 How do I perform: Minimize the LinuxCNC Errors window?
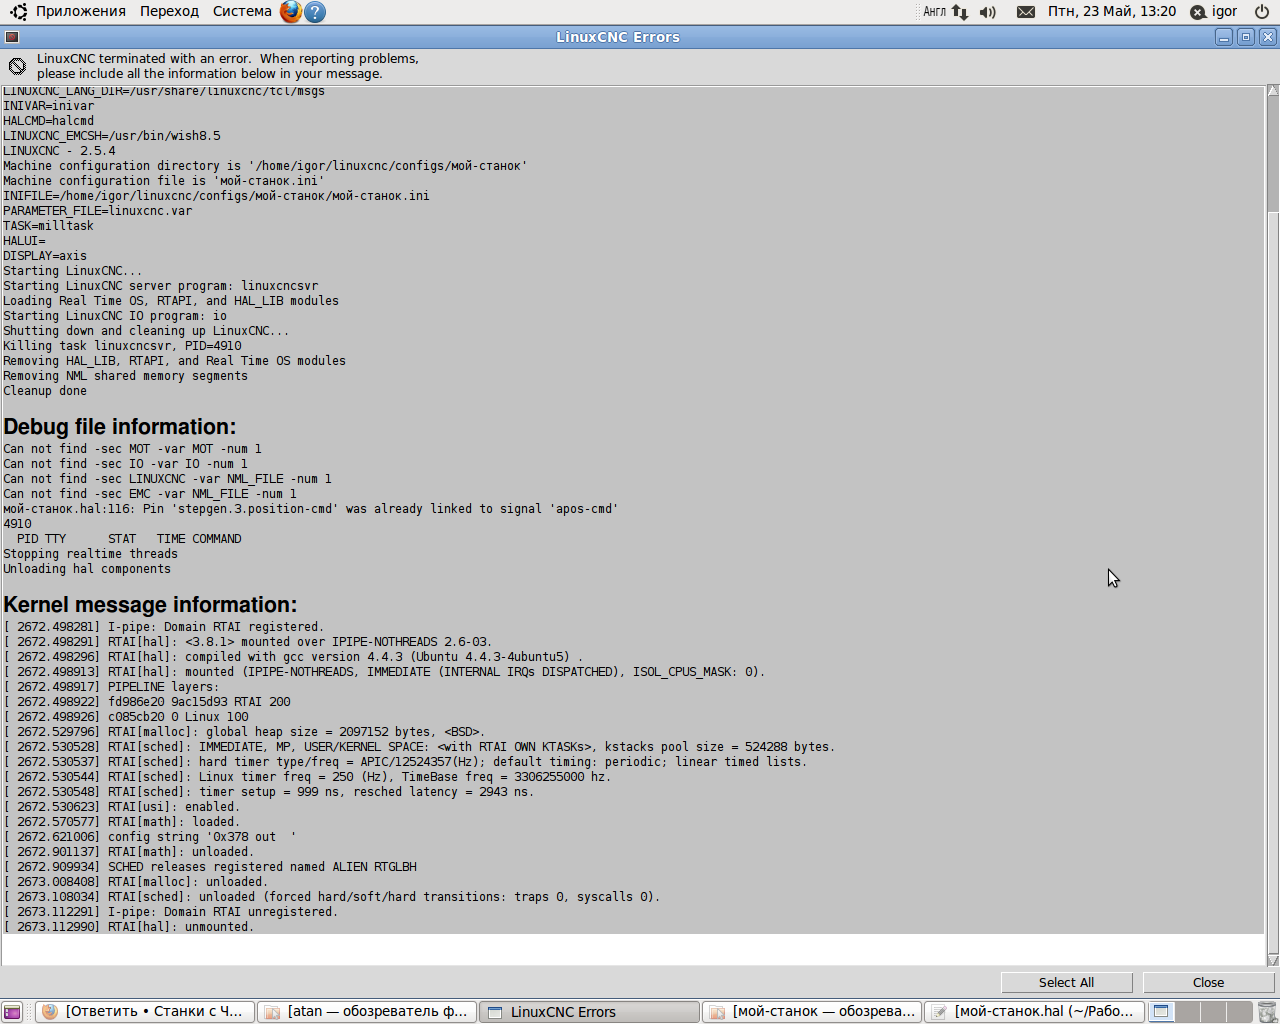(x=1224, y=37)
